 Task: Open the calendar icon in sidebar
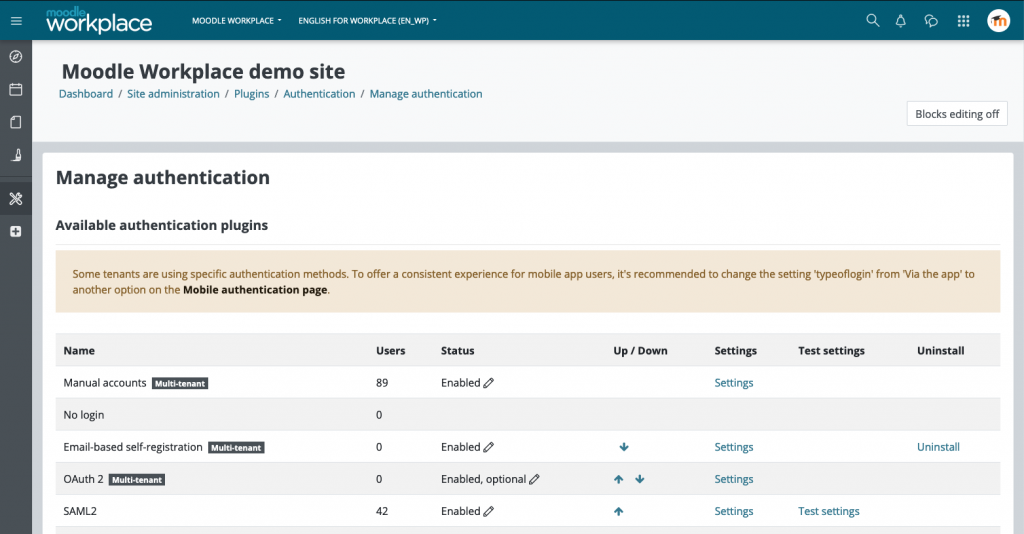pos(16,89)
